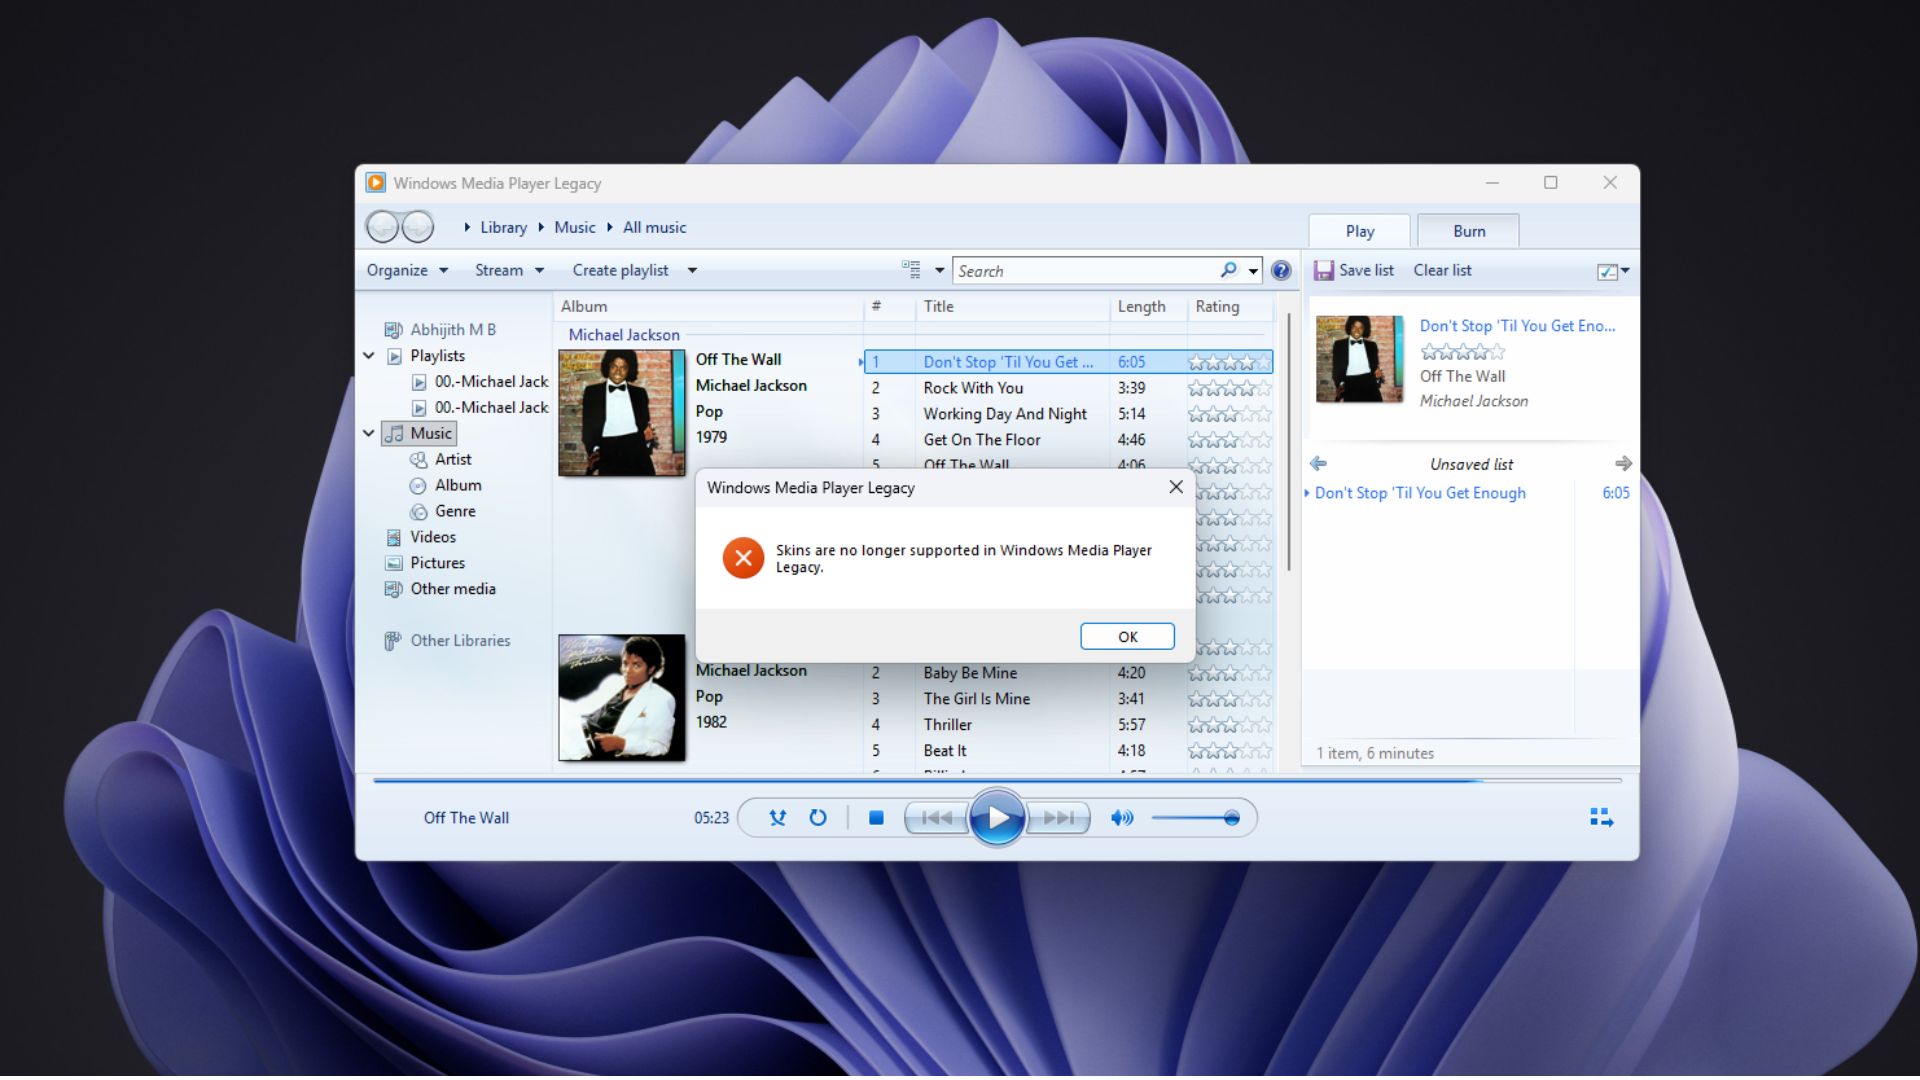
Task: Collapse the Playlists tree node
Action: 369,356
